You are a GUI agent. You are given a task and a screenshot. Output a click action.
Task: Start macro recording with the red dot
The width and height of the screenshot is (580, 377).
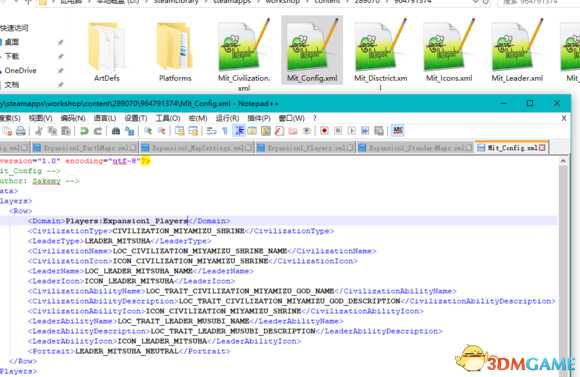(x=324, y=131)
